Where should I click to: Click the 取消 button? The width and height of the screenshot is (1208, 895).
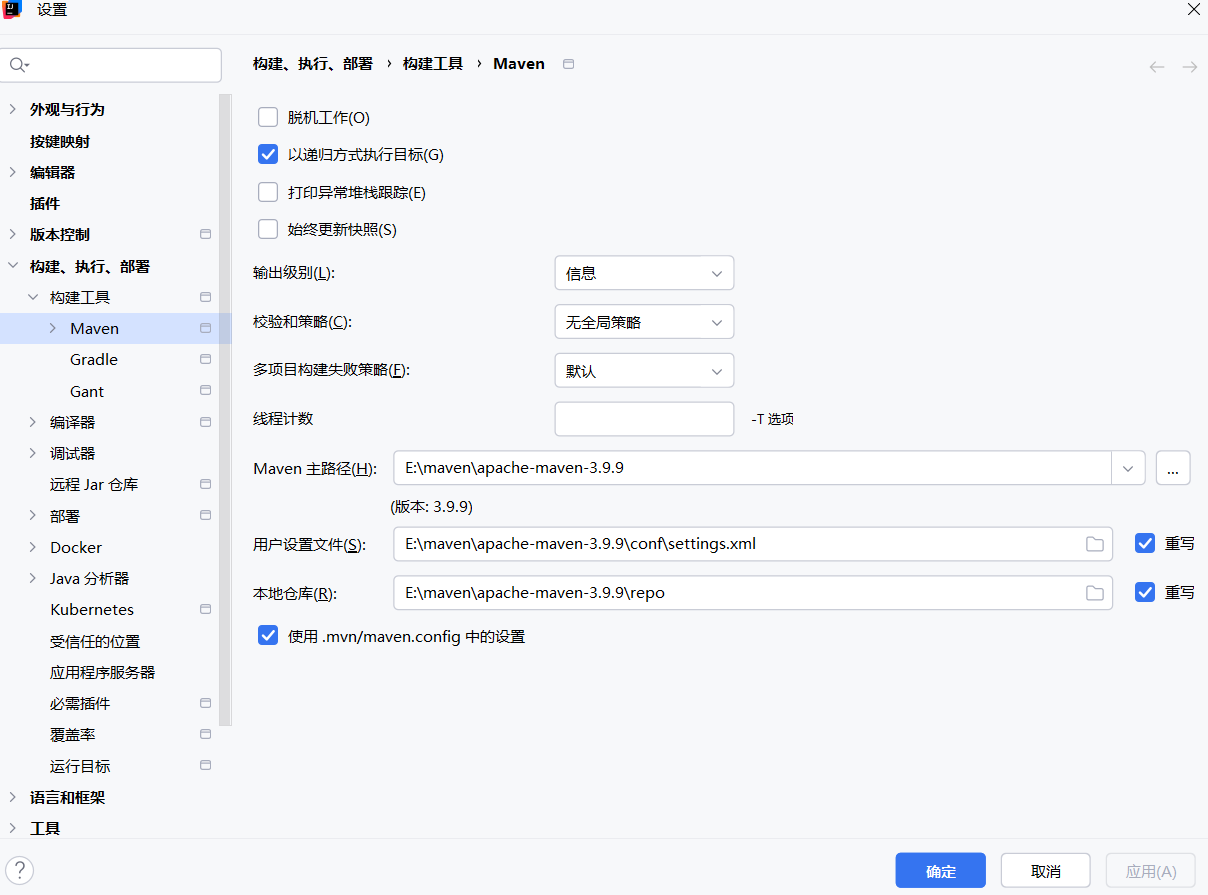click(x=1046, y=871)
